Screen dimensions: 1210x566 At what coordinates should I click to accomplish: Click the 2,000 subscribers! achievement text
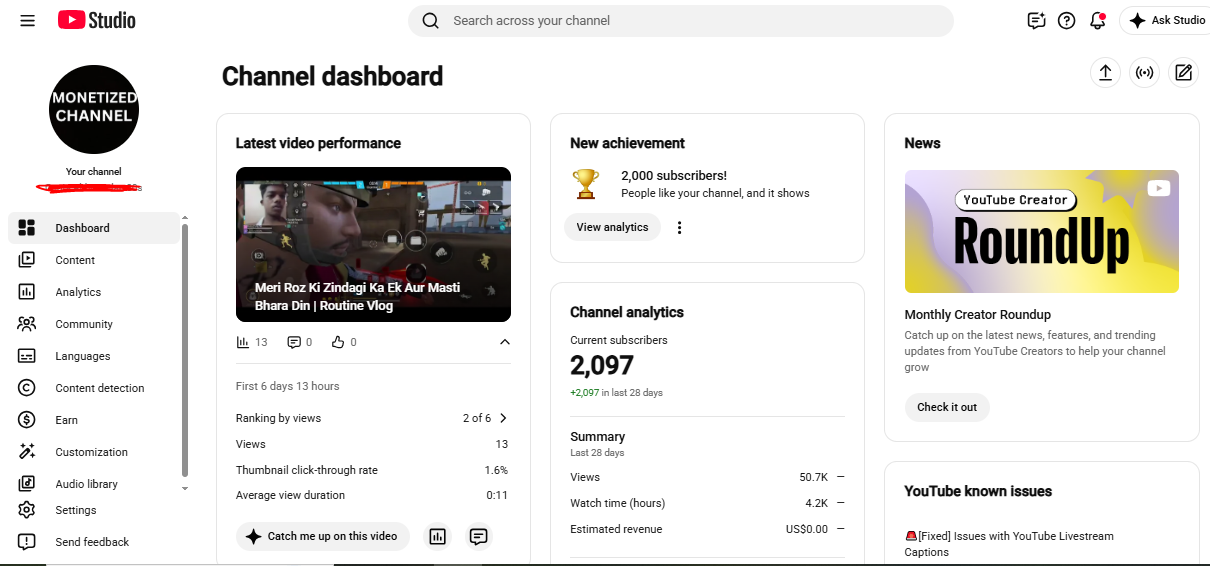674,175
